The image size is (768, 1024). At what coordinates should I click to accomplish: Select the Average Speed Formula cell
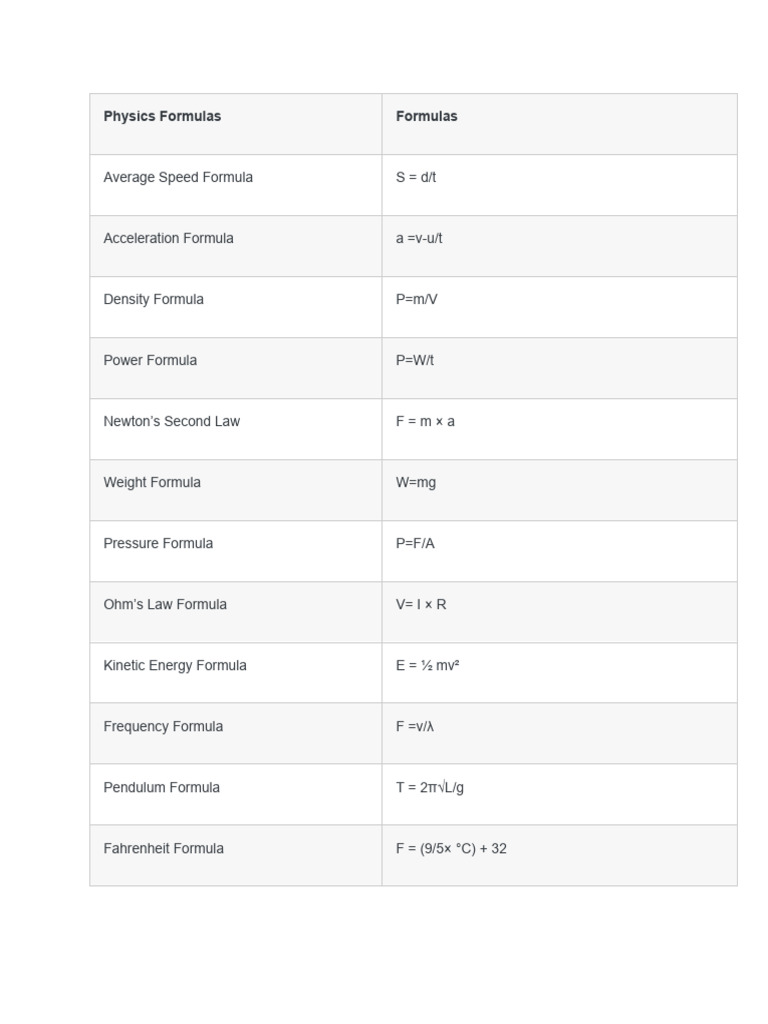(x=178, y=177)
